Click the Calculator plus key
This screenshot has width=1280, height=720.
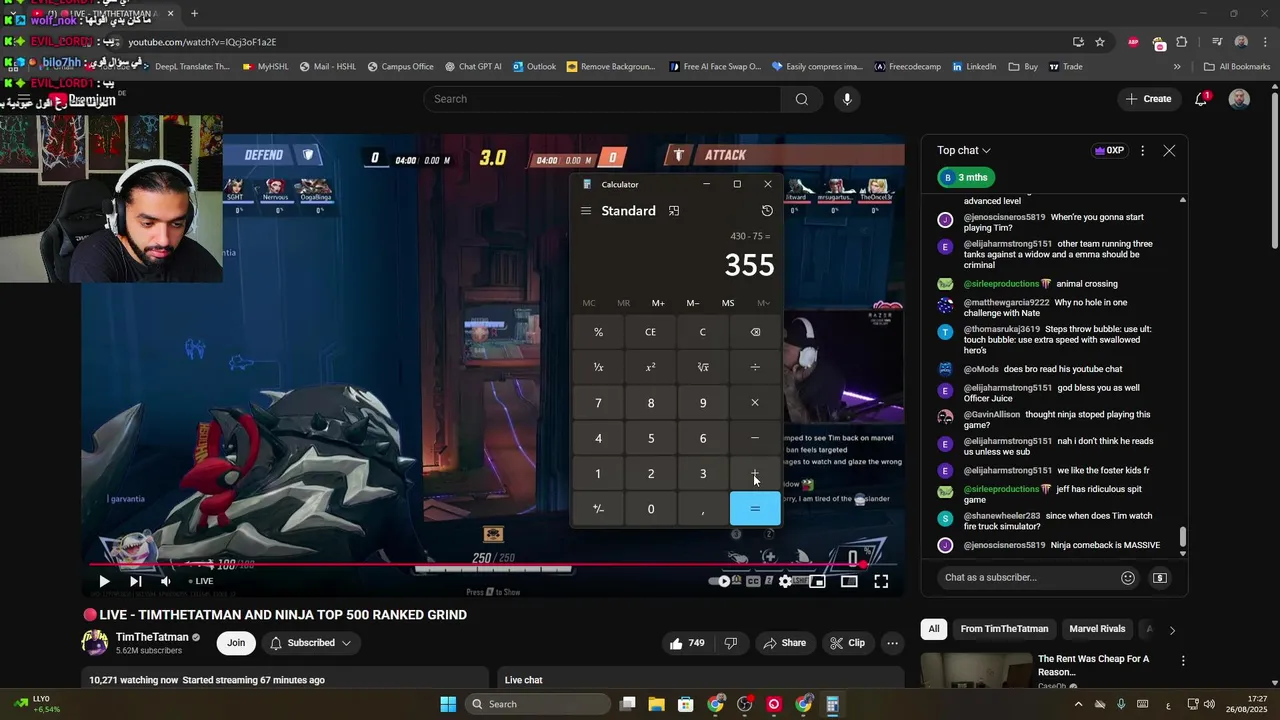755,474
